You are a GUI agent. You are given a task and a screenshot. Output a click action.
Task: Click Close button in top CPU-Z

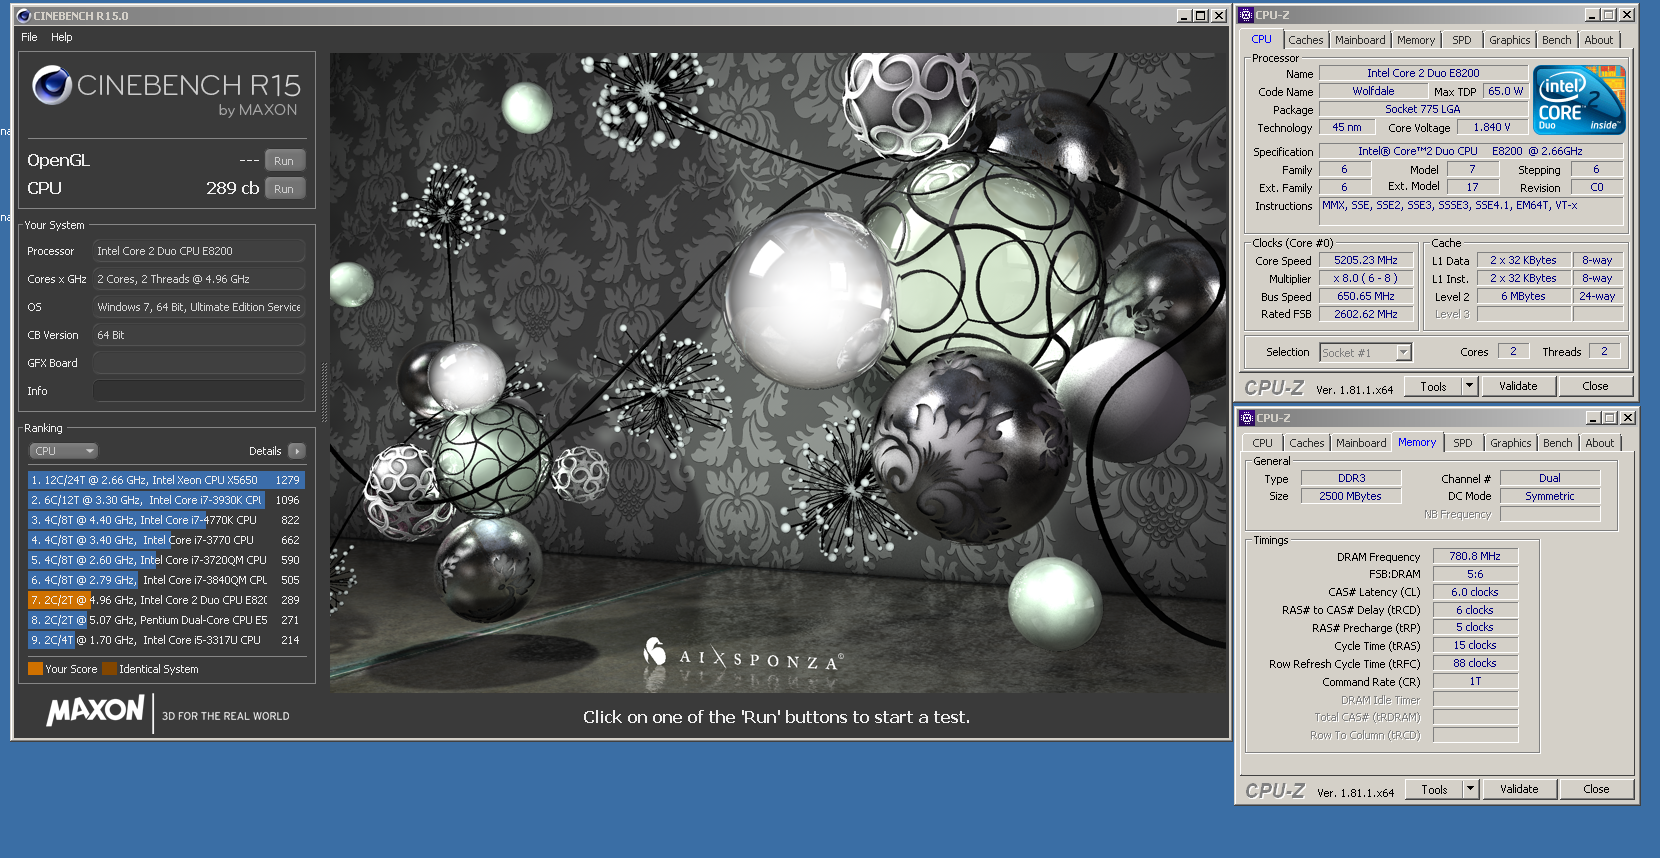pos(1595,386)
